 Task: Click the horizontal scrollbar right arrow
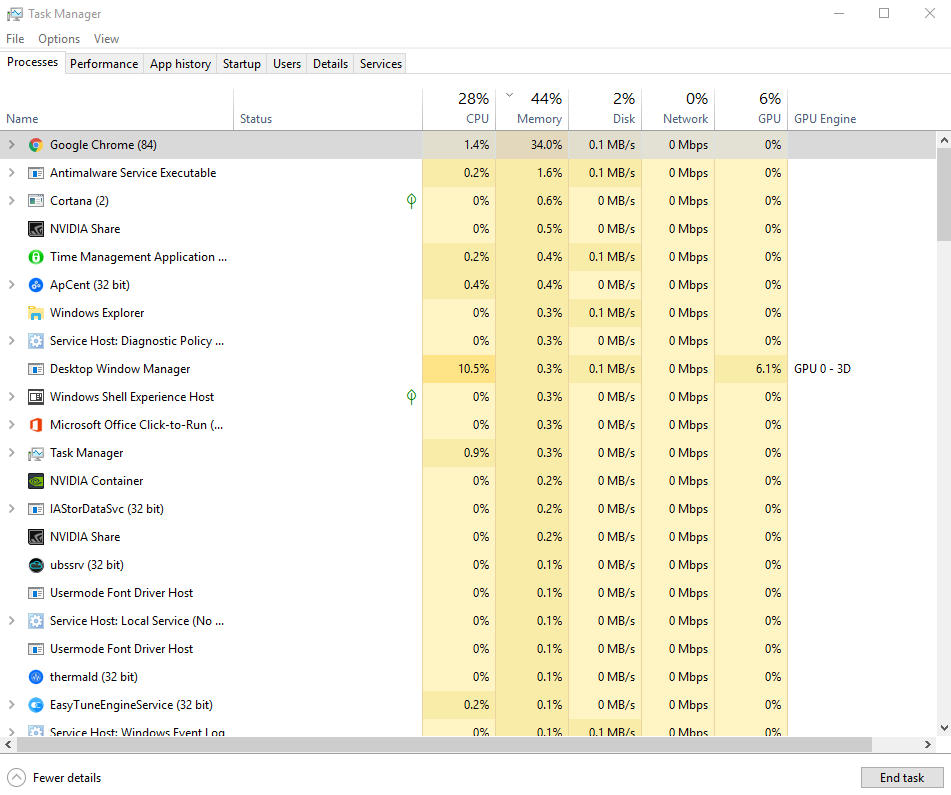click(928, 744)
